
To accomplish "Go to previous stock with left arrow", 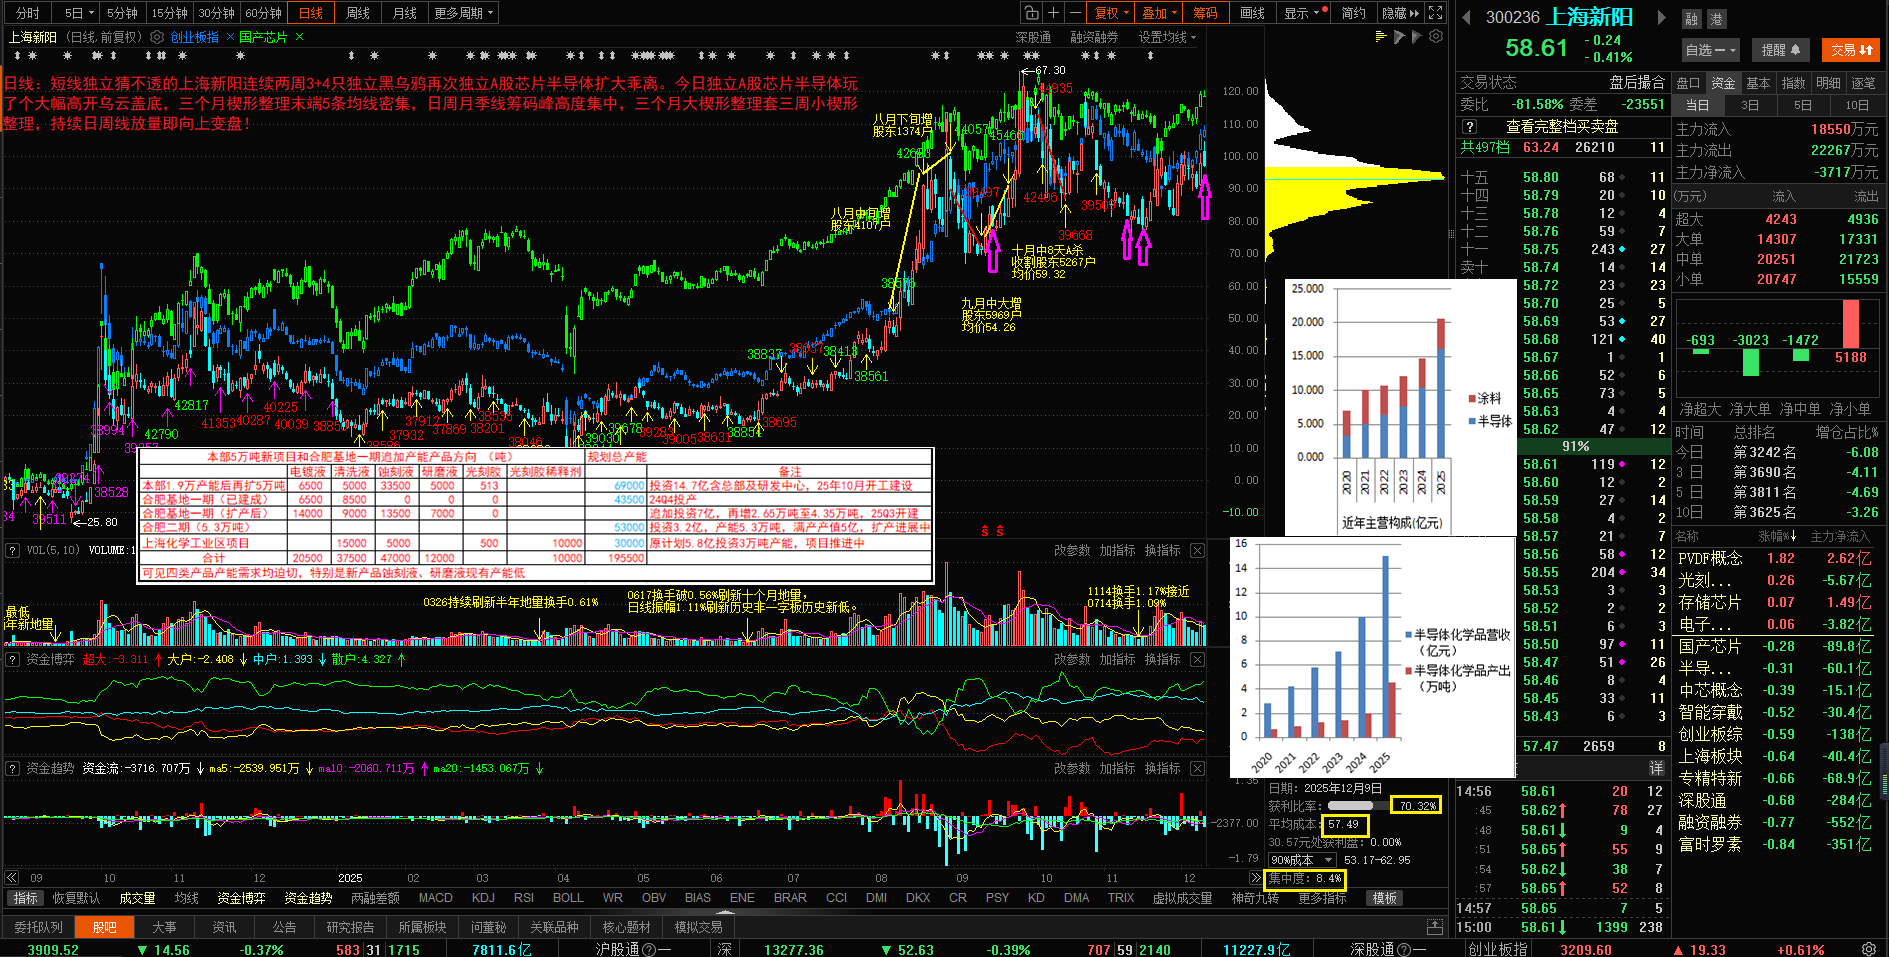I will pyautogui.click(x=1467, y=17).
